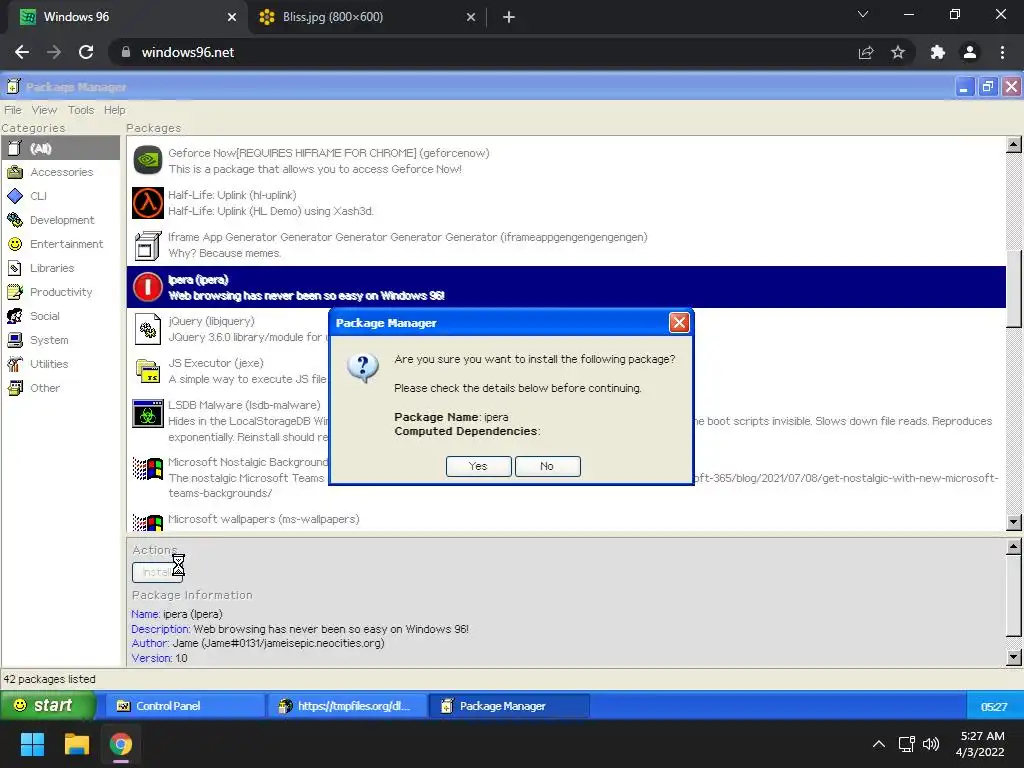Click the package info panel scroll up arrow
The width and height of the screenshot is (1024, 768).
[1014, 547]
